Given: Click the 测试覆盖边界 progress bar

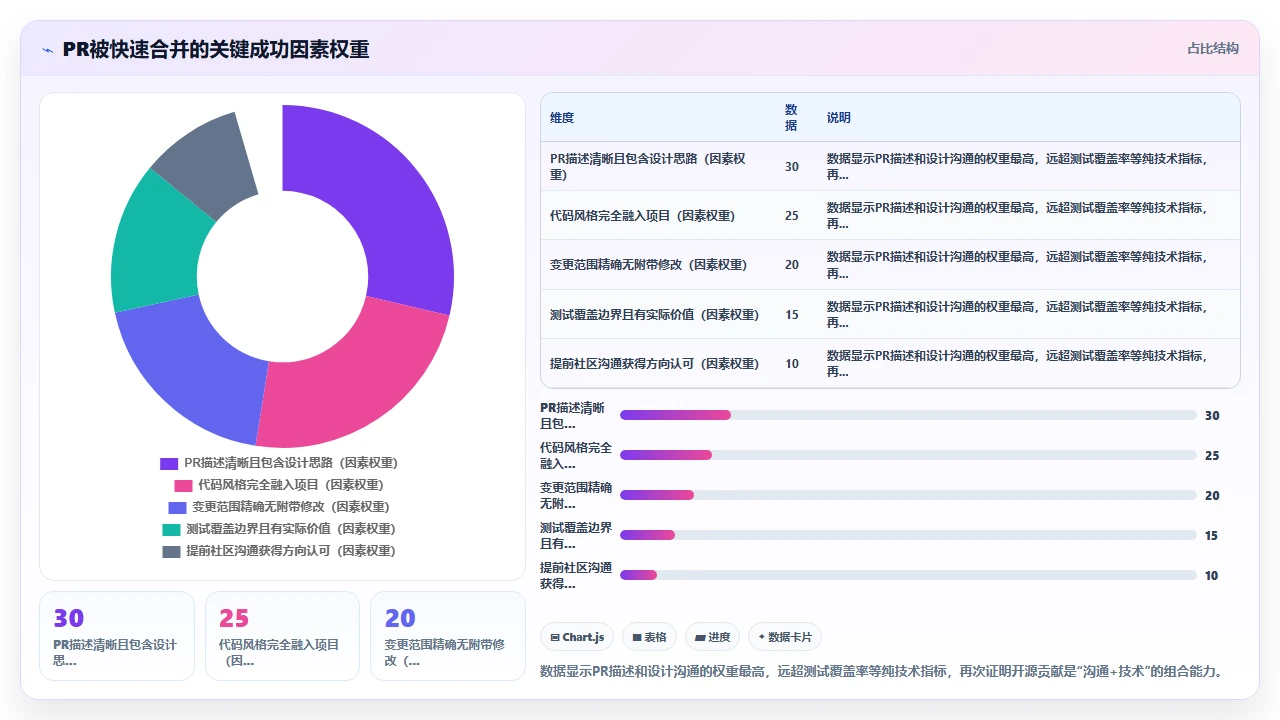Looking at the screenshot, I should click(908, 535).
